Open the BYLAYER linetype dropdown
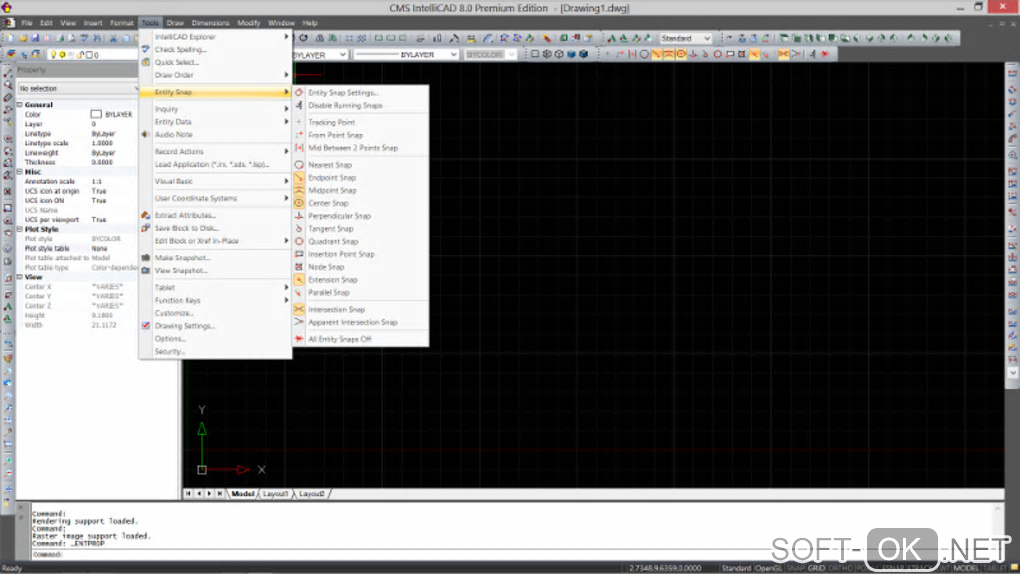Viewport: 1020px width, 574px height. tap(407, 55)
